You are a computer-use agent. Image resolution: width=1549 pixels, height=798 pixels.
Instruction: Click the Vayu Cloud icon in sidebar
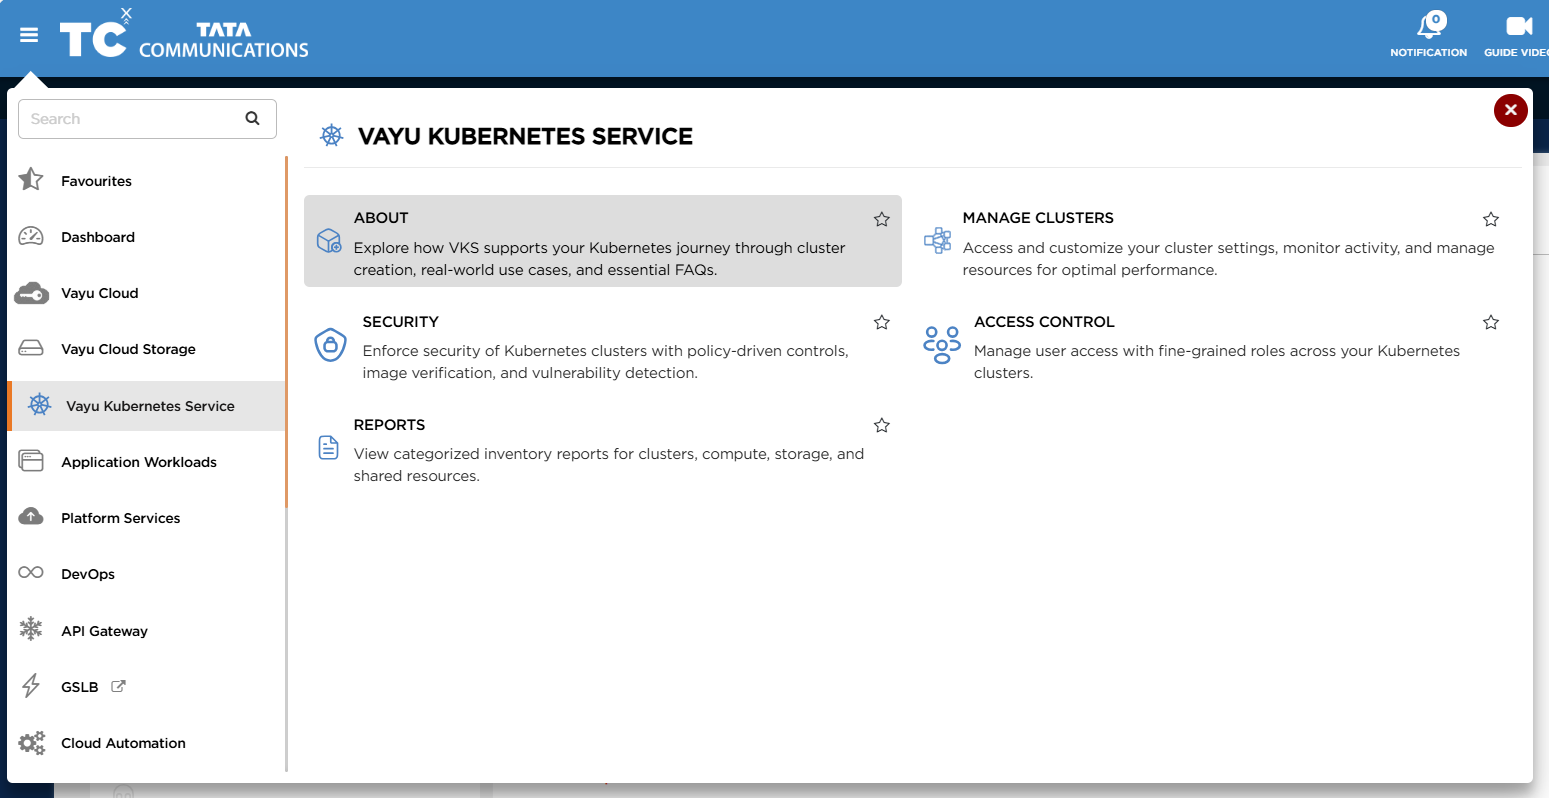point(31,293)
